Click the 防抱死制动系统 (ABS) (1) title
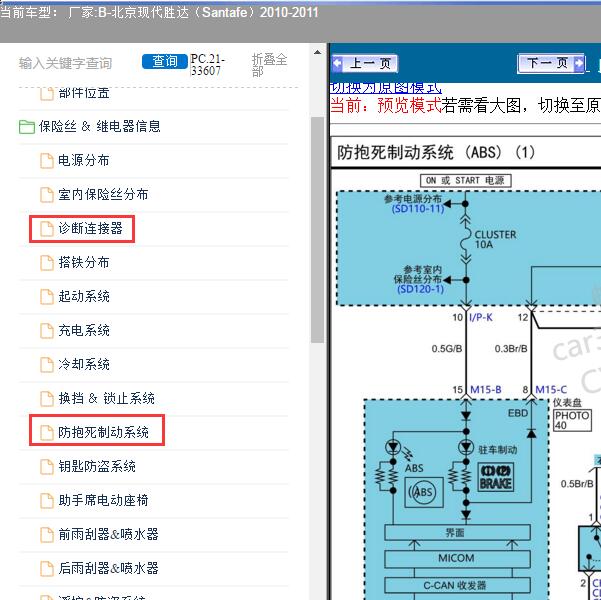The image size is (601, 600). pos(436,153)
